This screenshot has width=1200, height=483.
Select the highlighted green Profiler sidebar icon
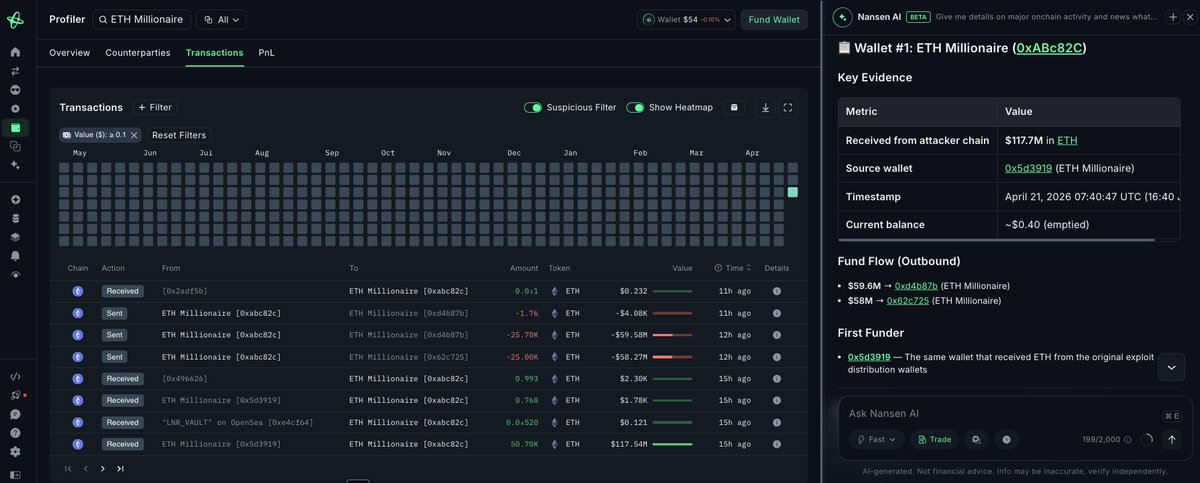click(x=15, y=127)
